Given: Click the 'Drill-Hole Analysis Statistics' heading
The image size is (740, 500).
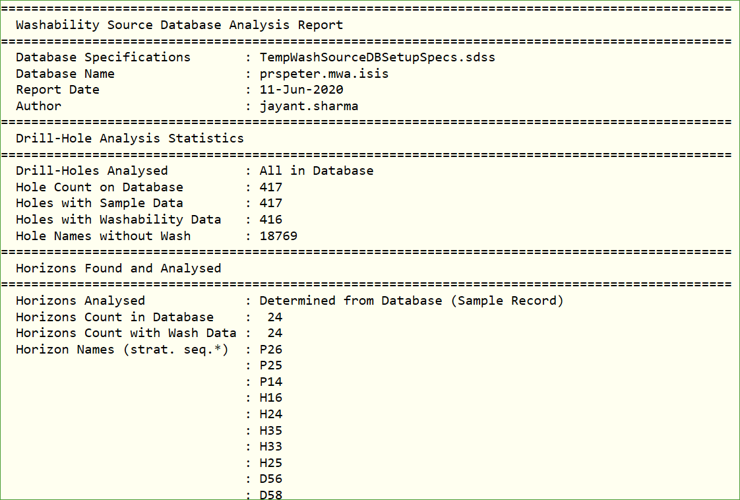Looking at the screenshot, I should (x=129, y=138).
